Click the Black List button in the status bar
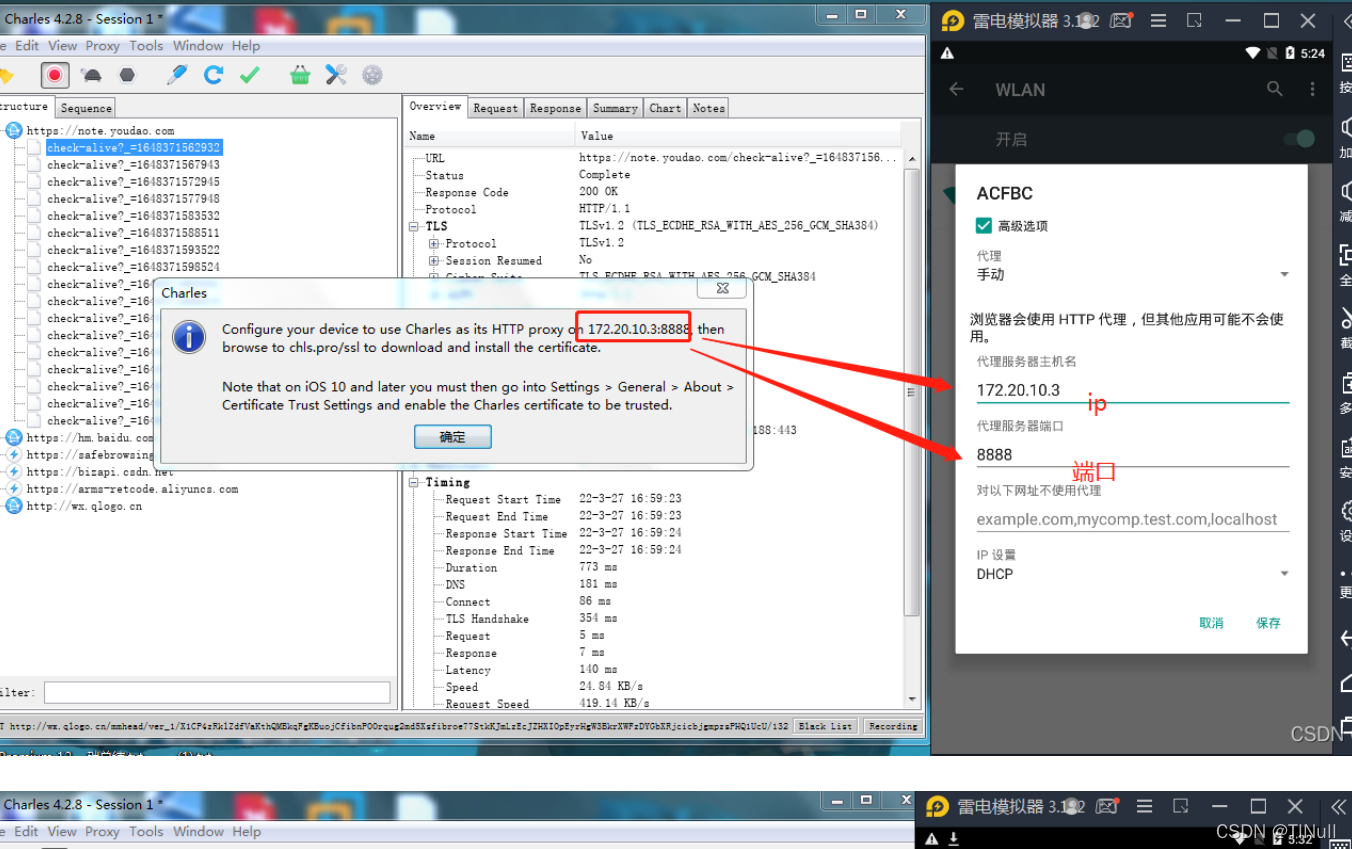 (x=826, y=726)
